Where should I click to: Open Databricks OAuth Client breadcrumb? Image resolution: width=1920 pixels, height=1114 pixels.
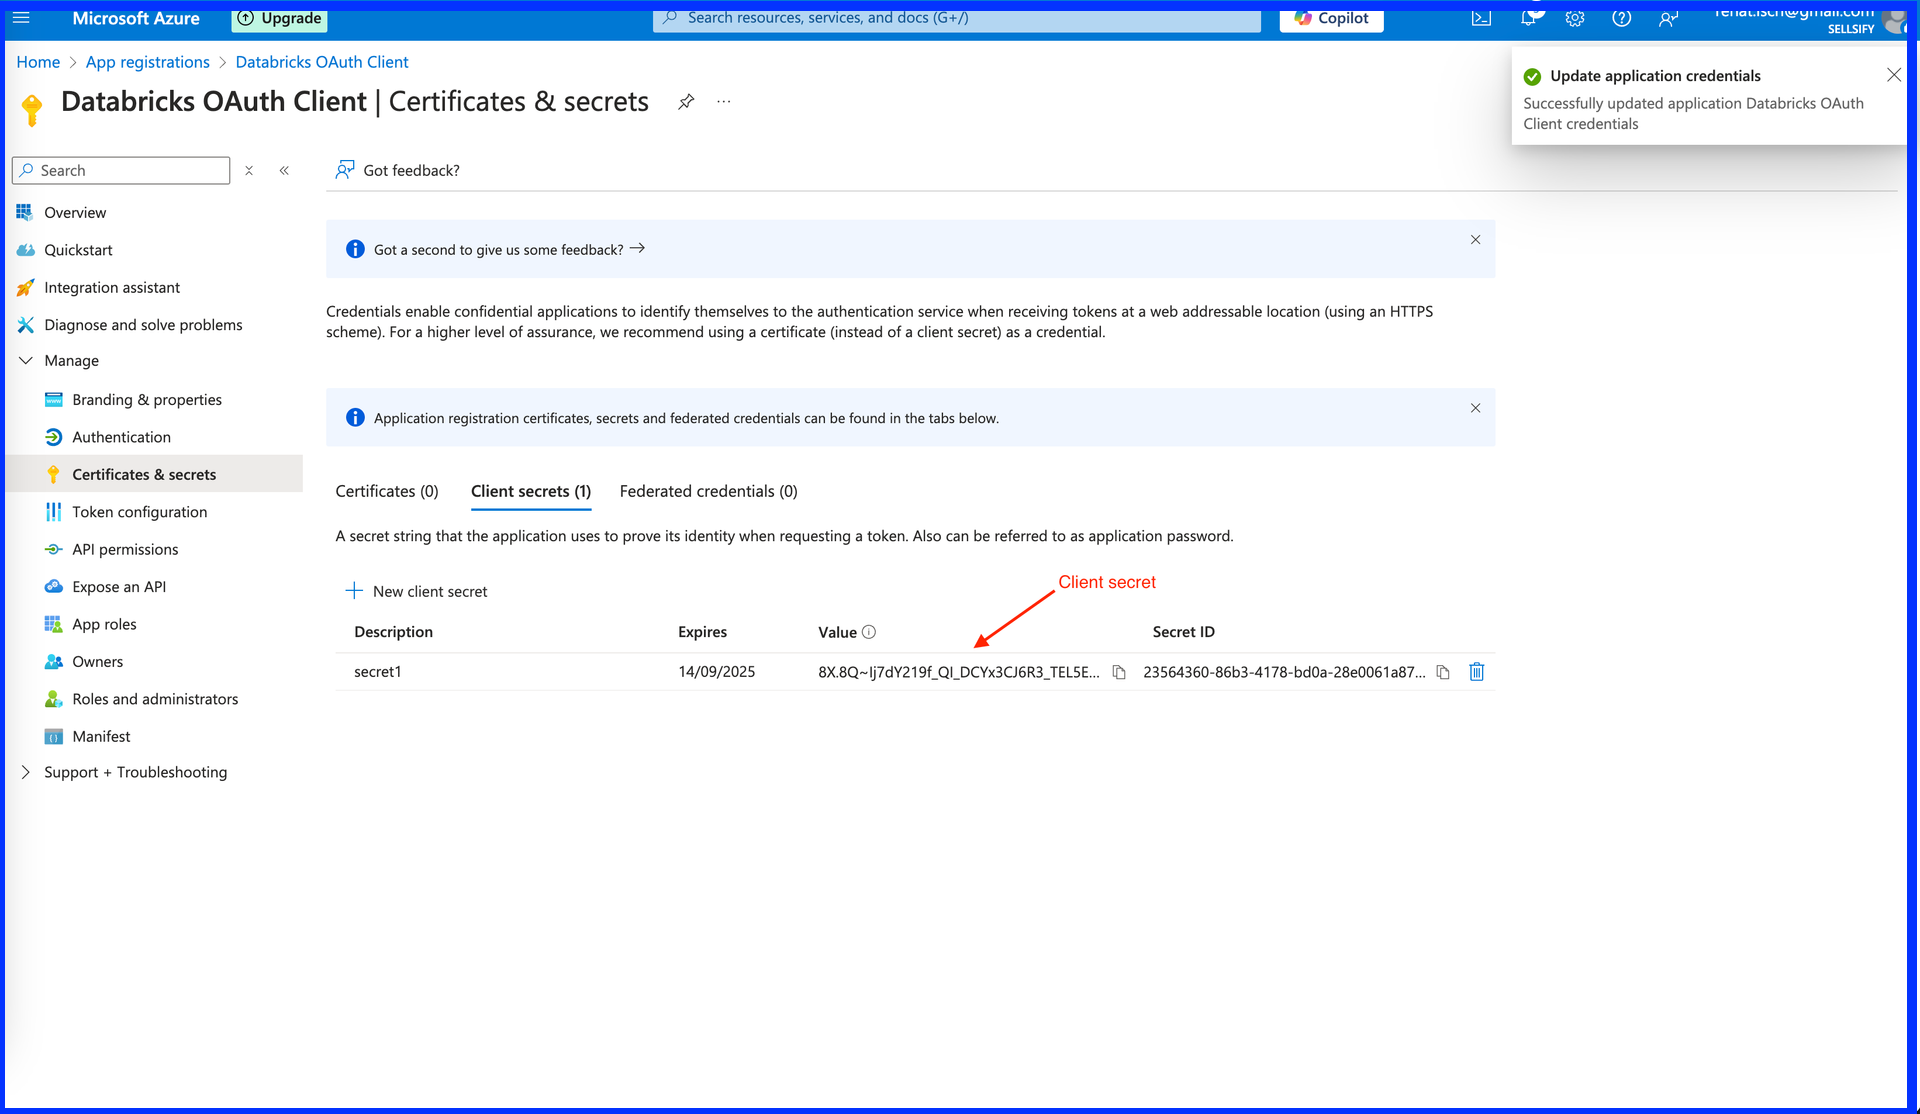pos(322,62)
